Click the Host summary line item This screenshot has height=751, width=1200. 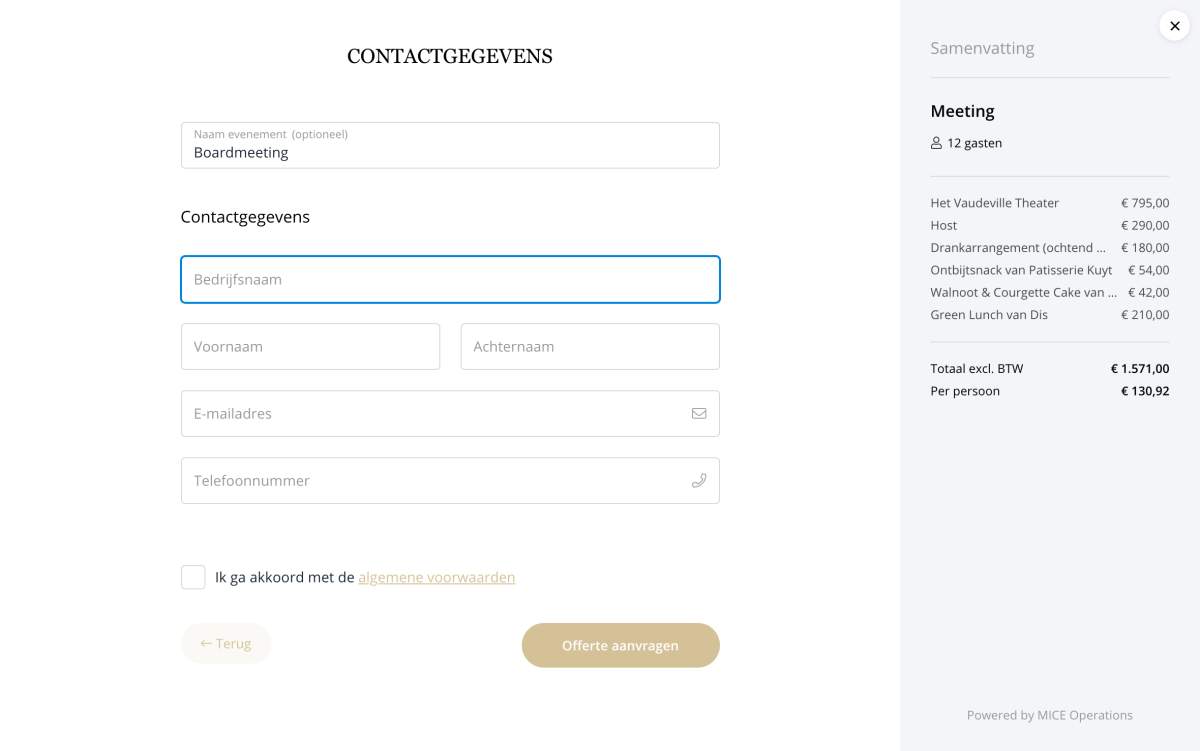1050,225
